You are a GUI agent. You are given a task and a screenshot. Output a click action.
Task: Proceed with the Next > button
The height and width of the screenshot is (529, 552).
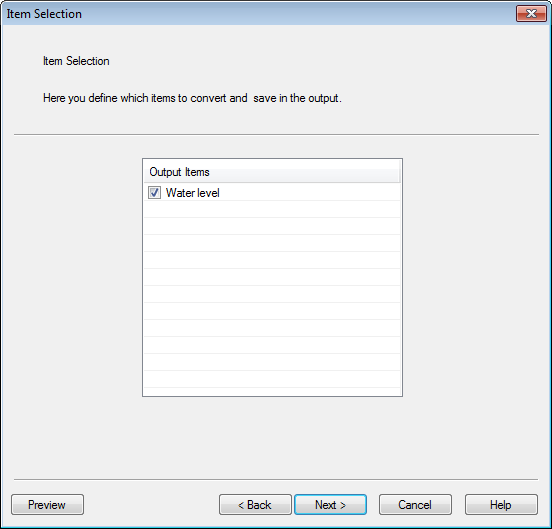(x=330, y=504)
